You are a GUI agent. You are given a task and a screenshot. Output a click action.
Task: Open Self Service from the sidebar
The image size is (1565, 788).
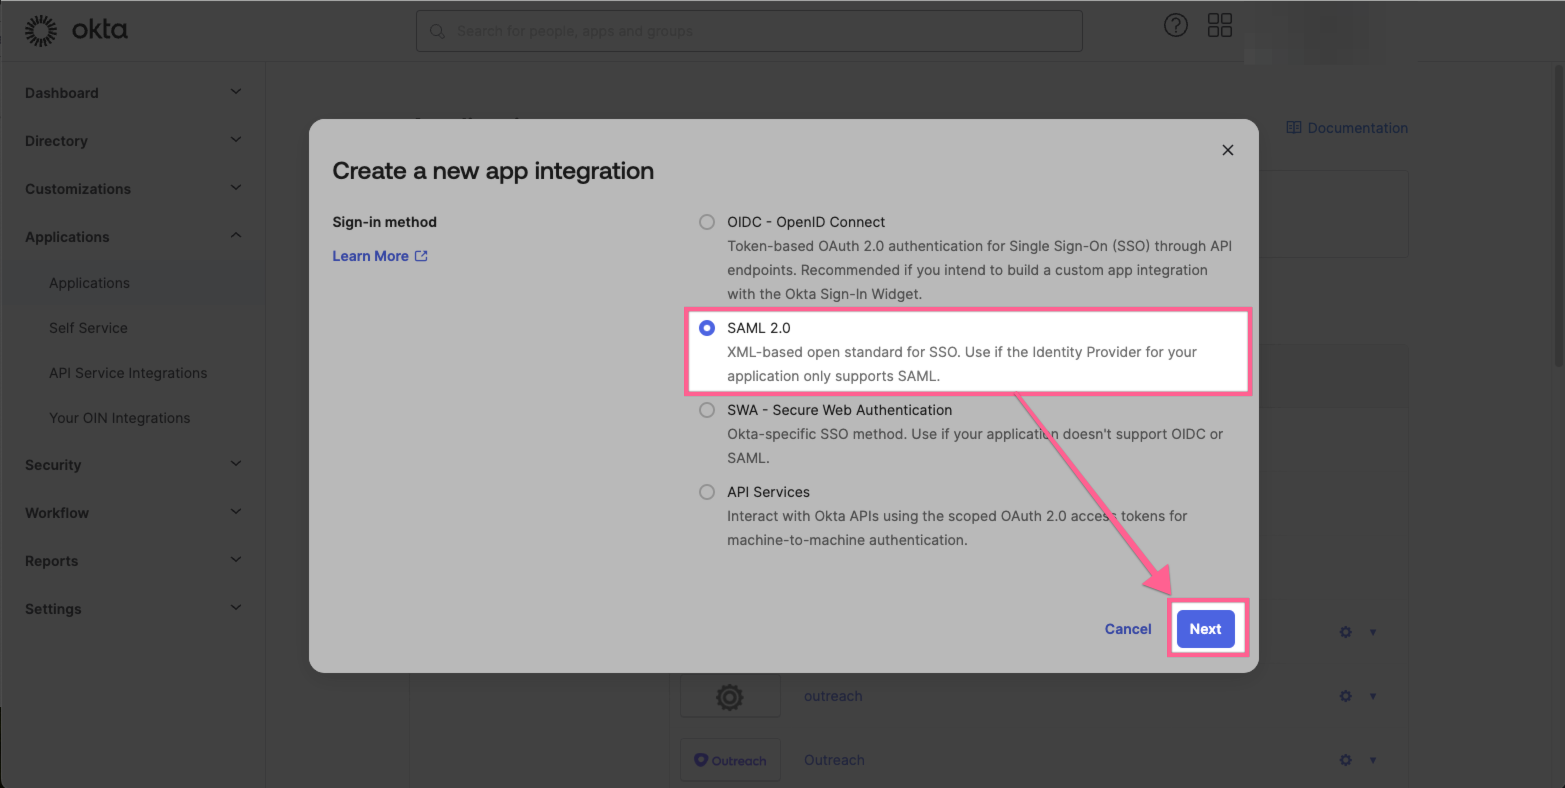[88, 327]
